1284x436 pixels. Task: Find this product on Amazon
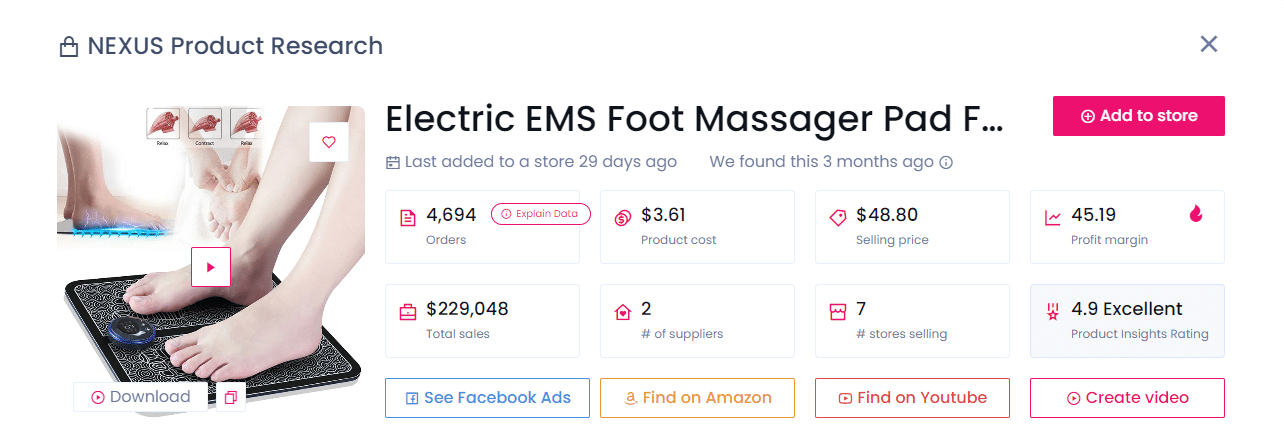(x=697, y=398)
